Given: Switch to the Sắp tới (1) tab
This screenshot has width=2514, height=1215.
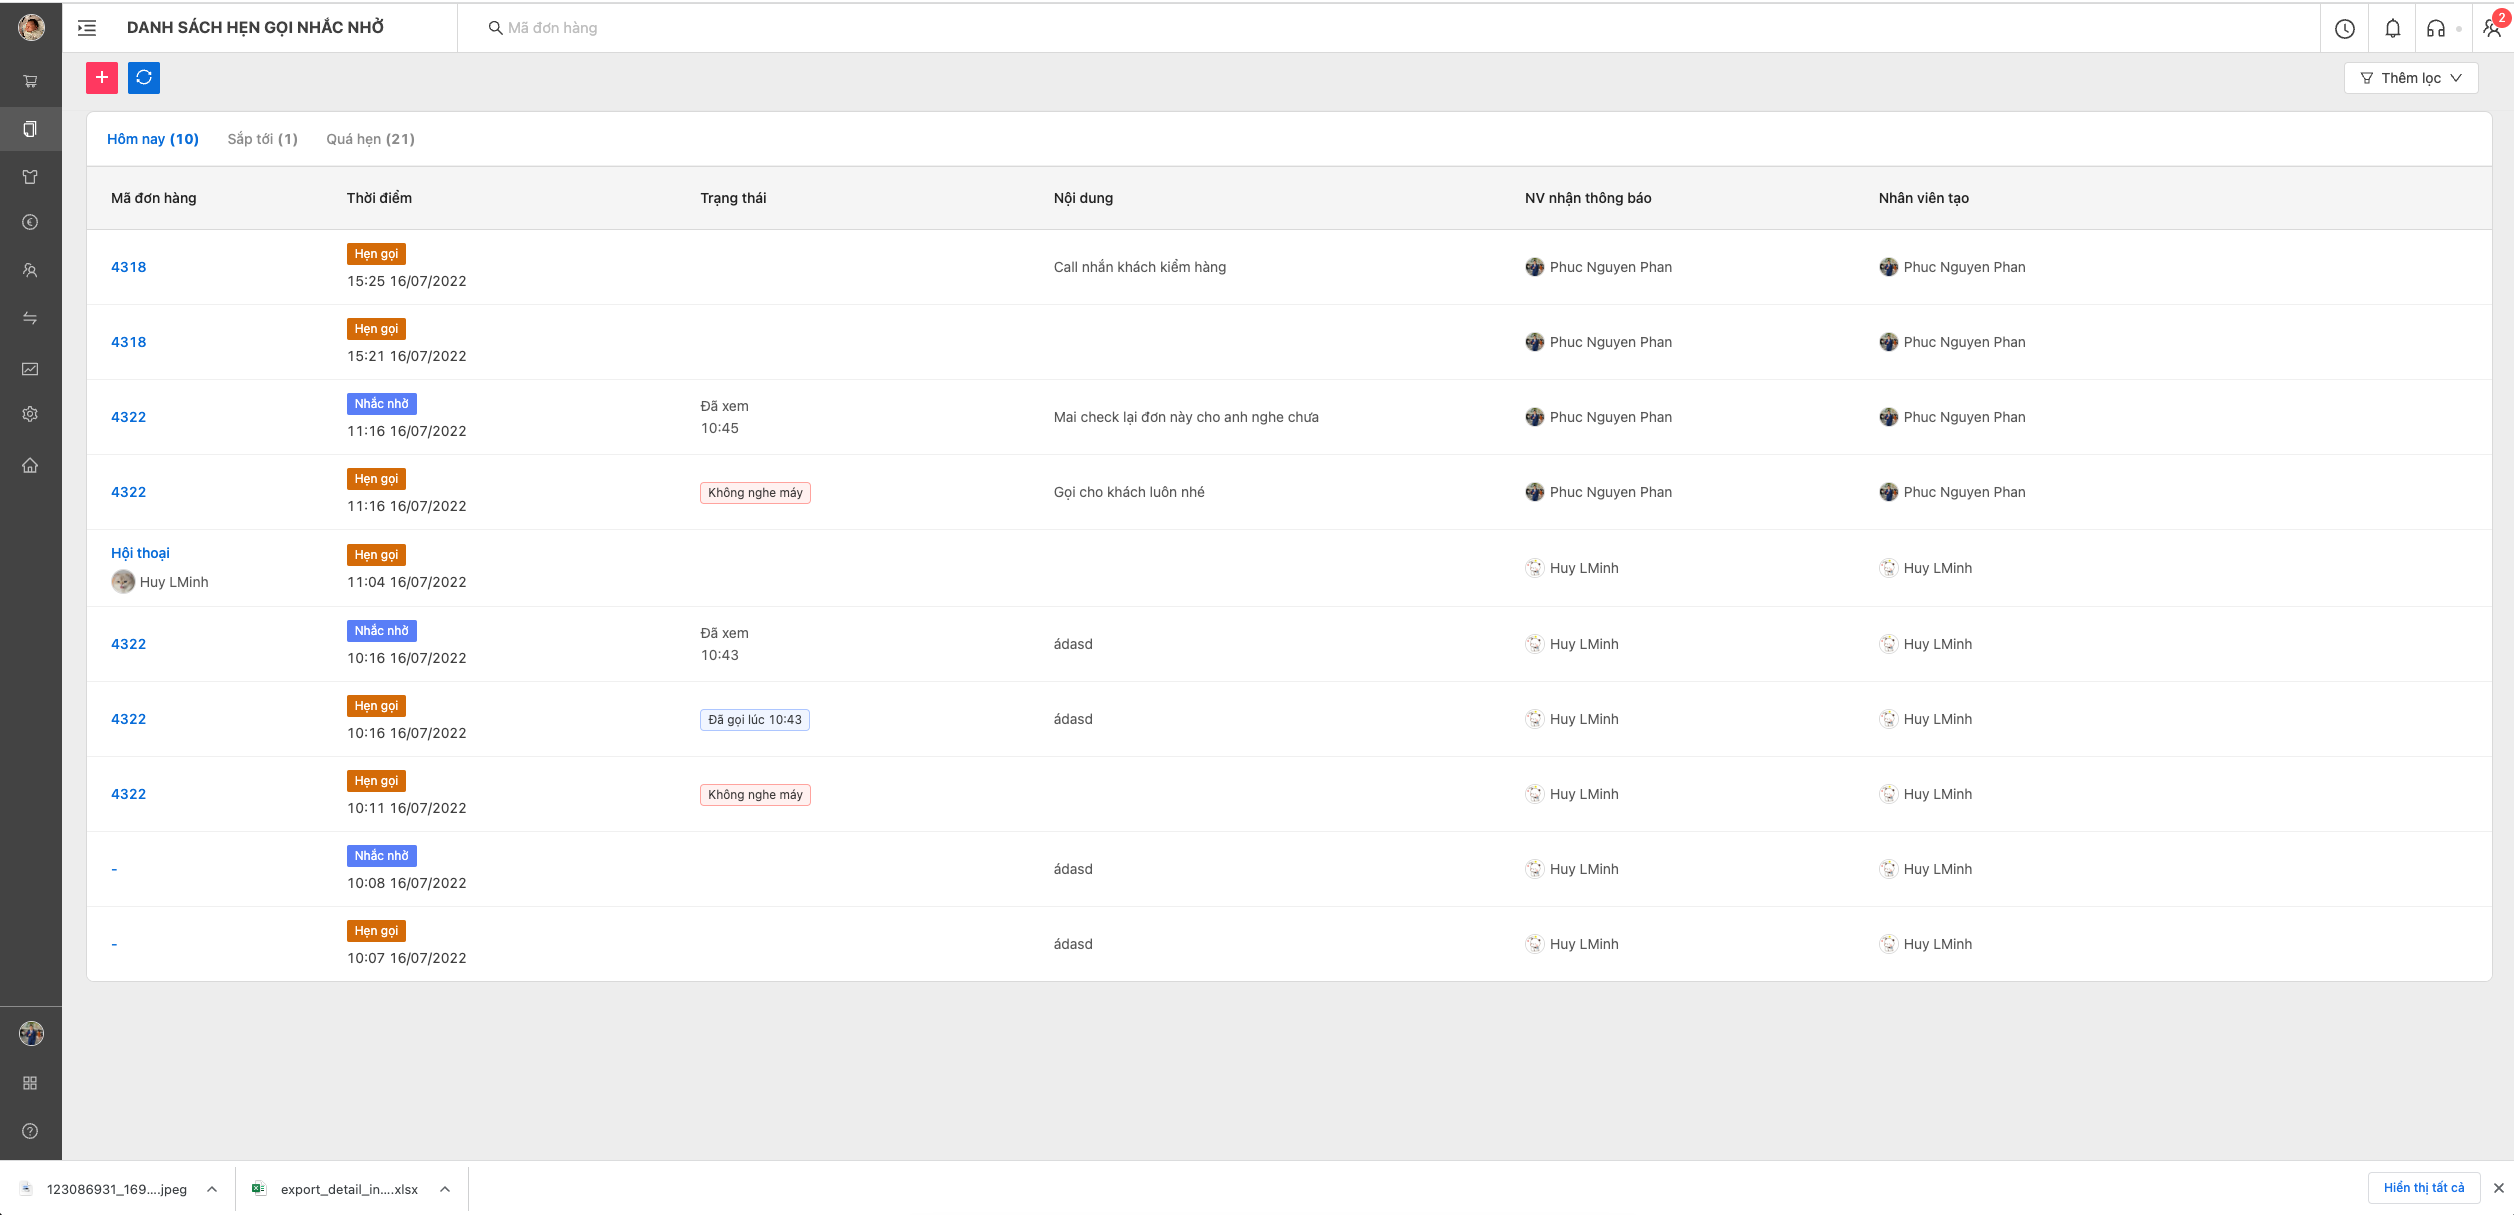Looking at the screenshot, I should [262, 139].
